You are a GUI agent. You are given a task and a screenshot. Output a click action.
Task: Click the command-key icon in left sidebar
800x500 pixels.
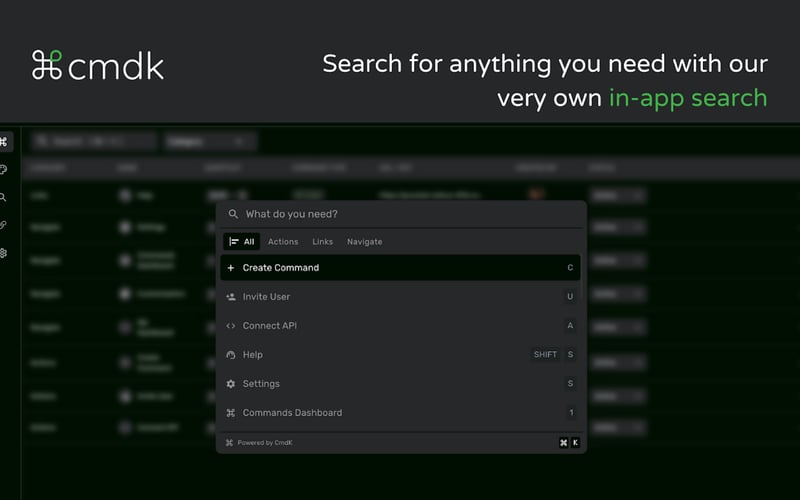pos(4,142)
